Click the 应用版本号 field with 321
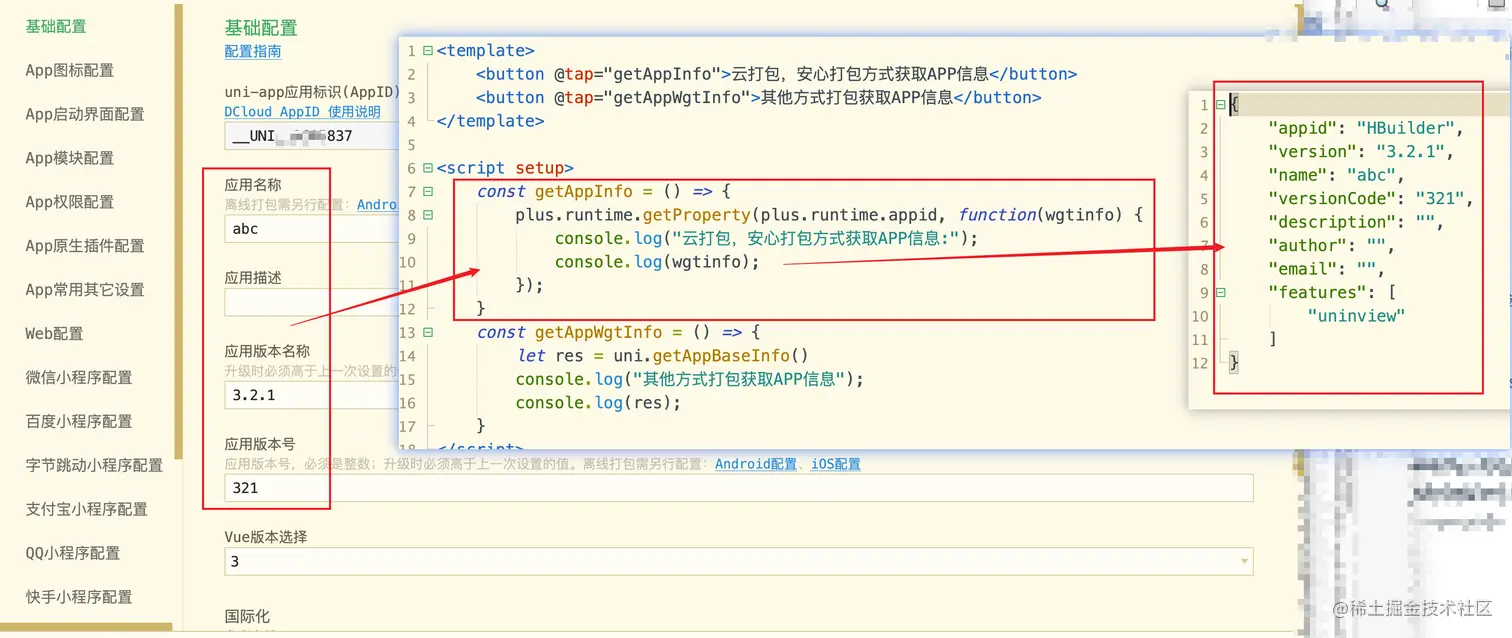 (x=738, y=488)
